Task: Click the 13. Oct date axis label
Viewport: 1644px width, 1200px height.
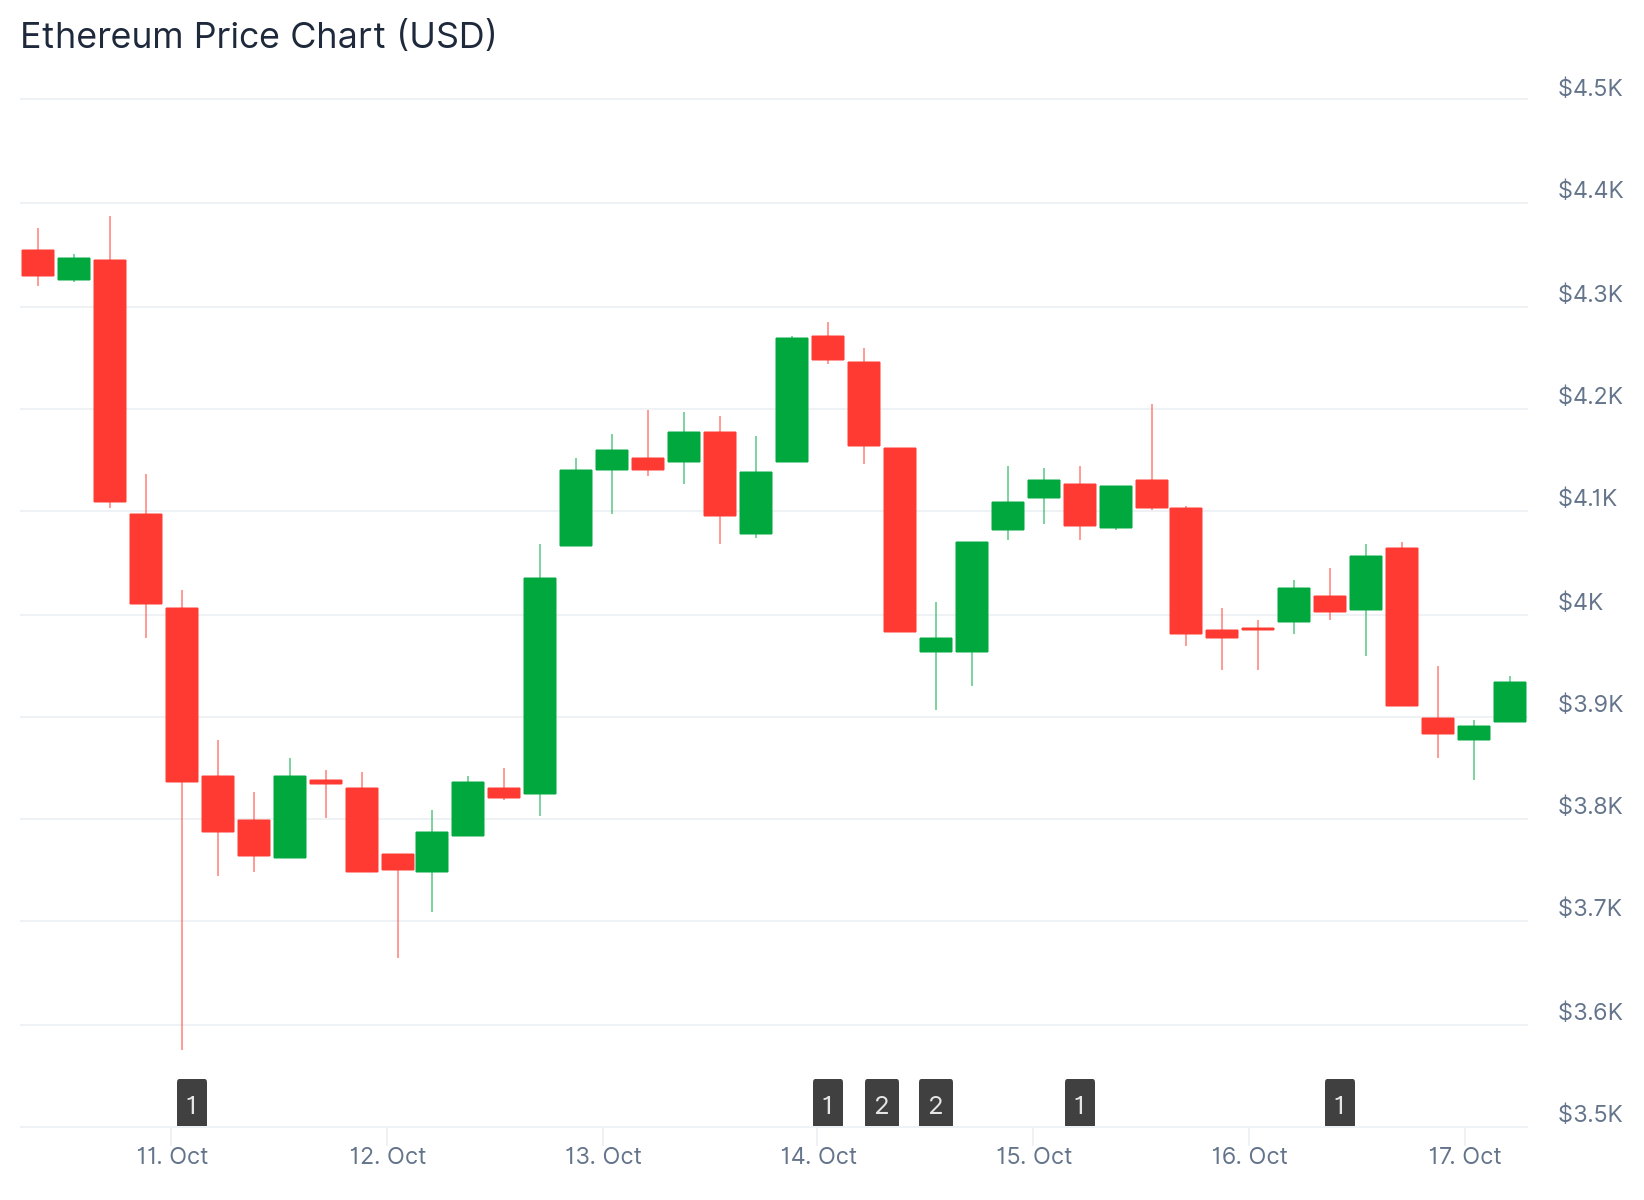Action: click(x=603, y=1156)
